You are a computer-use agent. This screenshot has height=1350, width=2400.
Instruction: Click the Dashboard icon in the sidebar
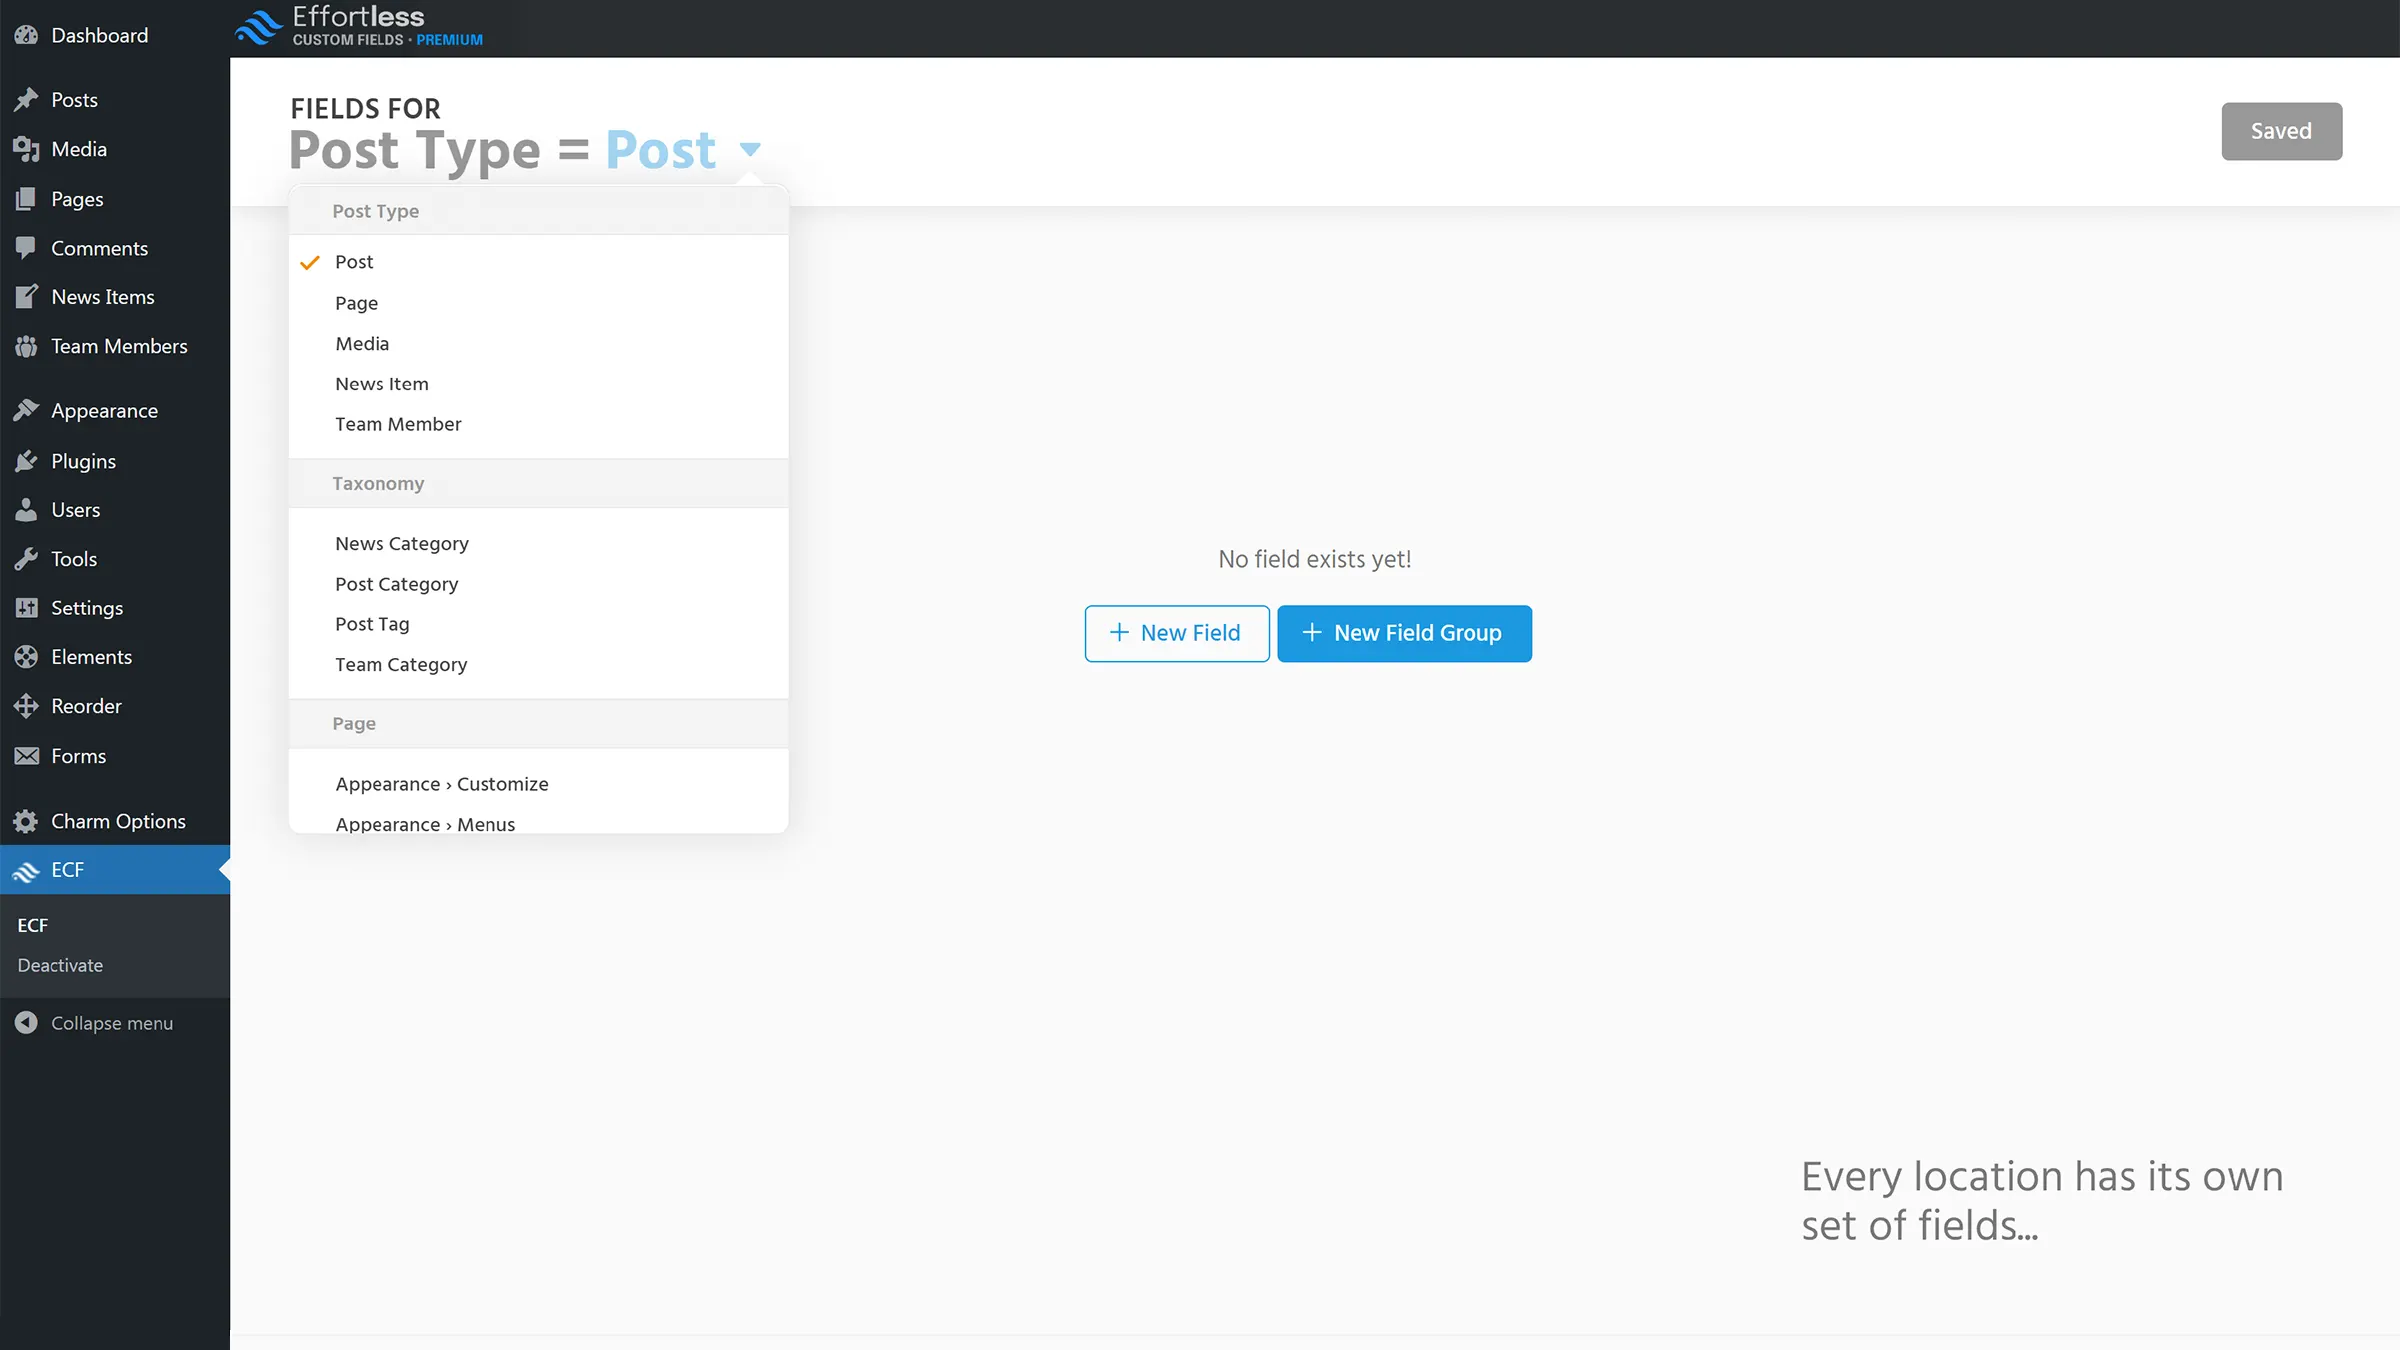click(x=27, y=35)
